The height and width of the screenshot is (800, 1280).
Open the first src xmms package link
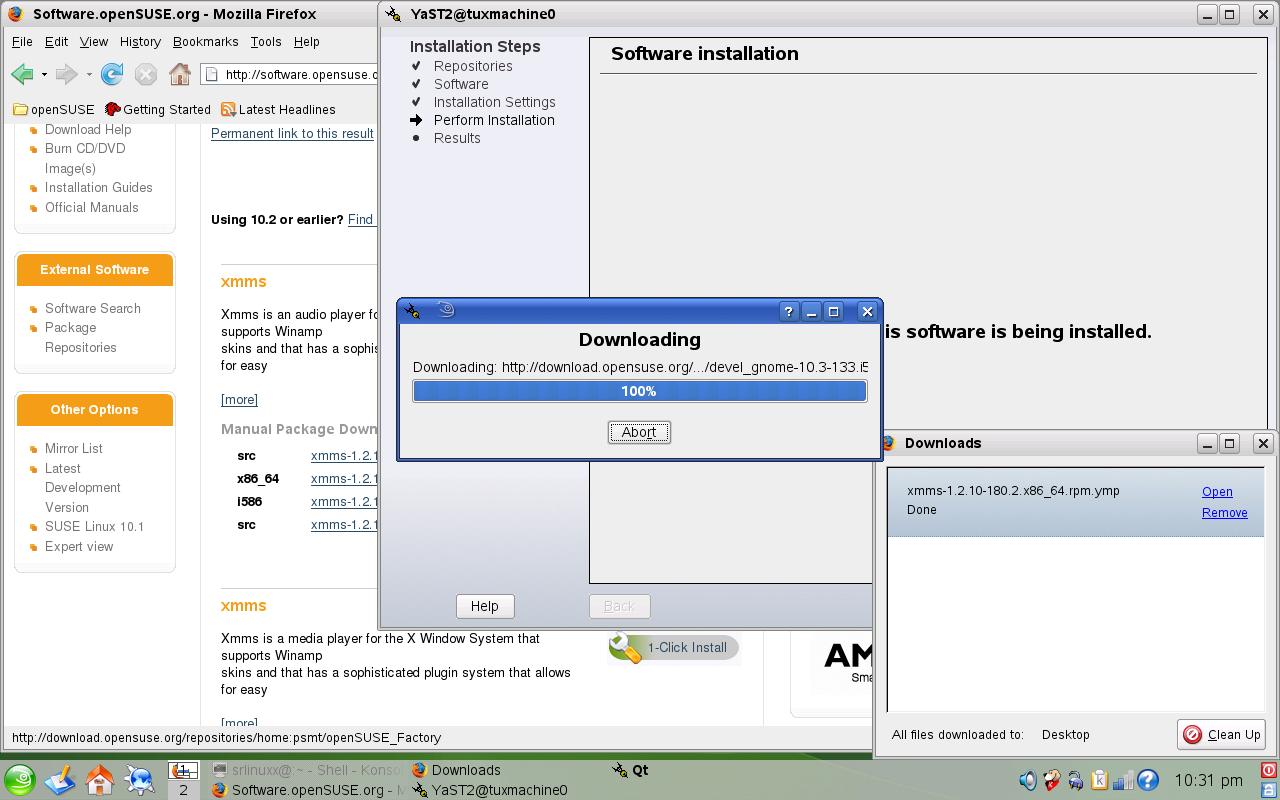click(x=344, y=456)
